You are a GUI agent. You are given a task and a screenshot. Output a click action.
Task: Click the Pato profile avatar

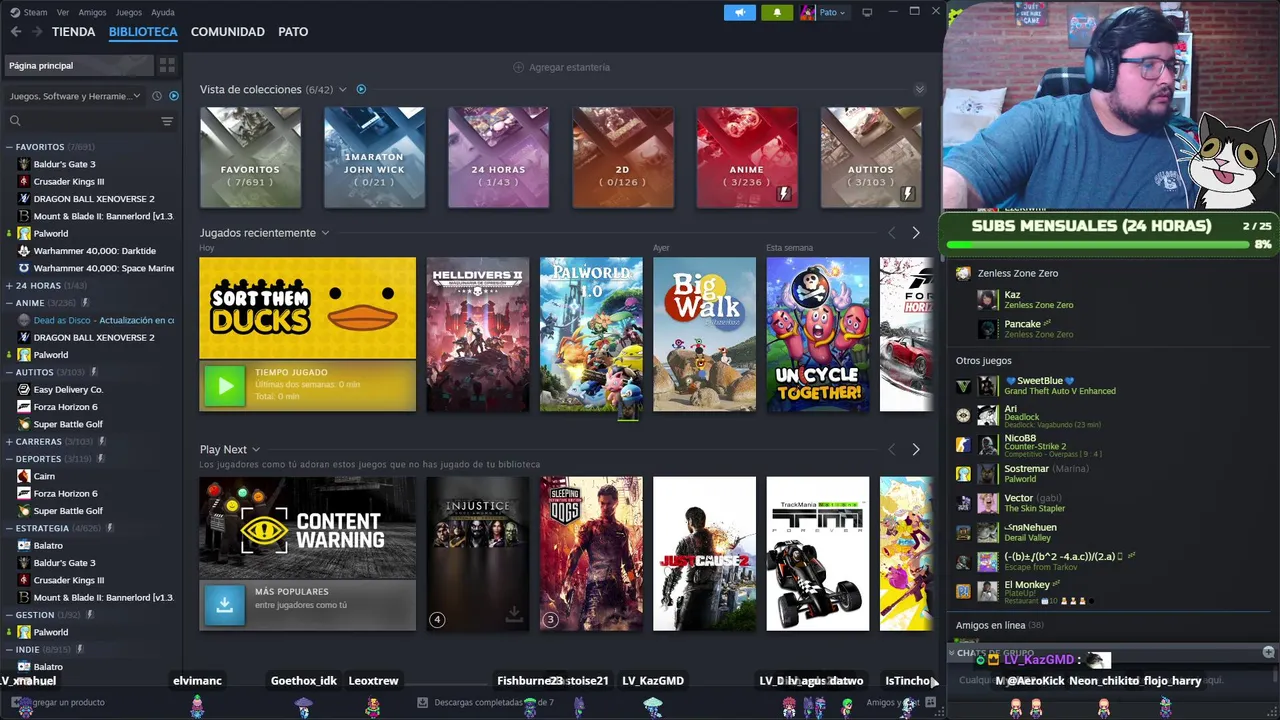point(808,12)
